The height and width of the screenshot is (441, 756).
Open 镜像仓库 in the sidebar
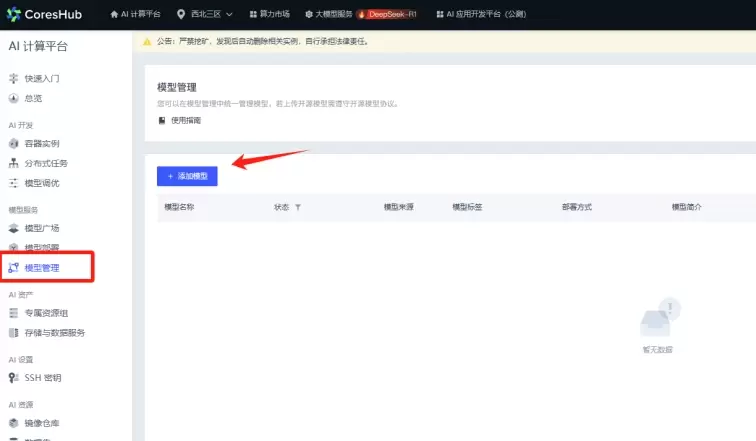tap(42, 423)
